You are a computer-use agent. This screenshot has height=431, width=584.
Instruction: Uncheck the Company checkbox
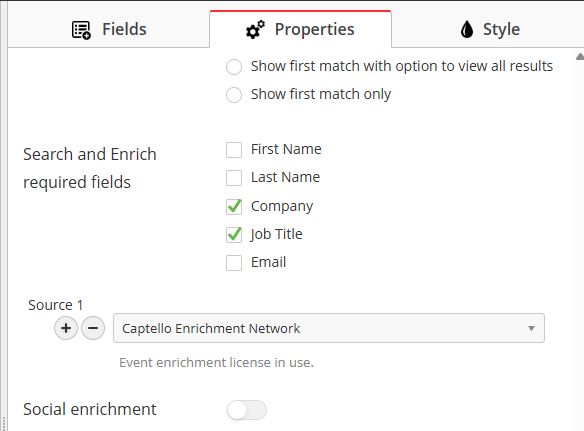[x=234, y=206]
